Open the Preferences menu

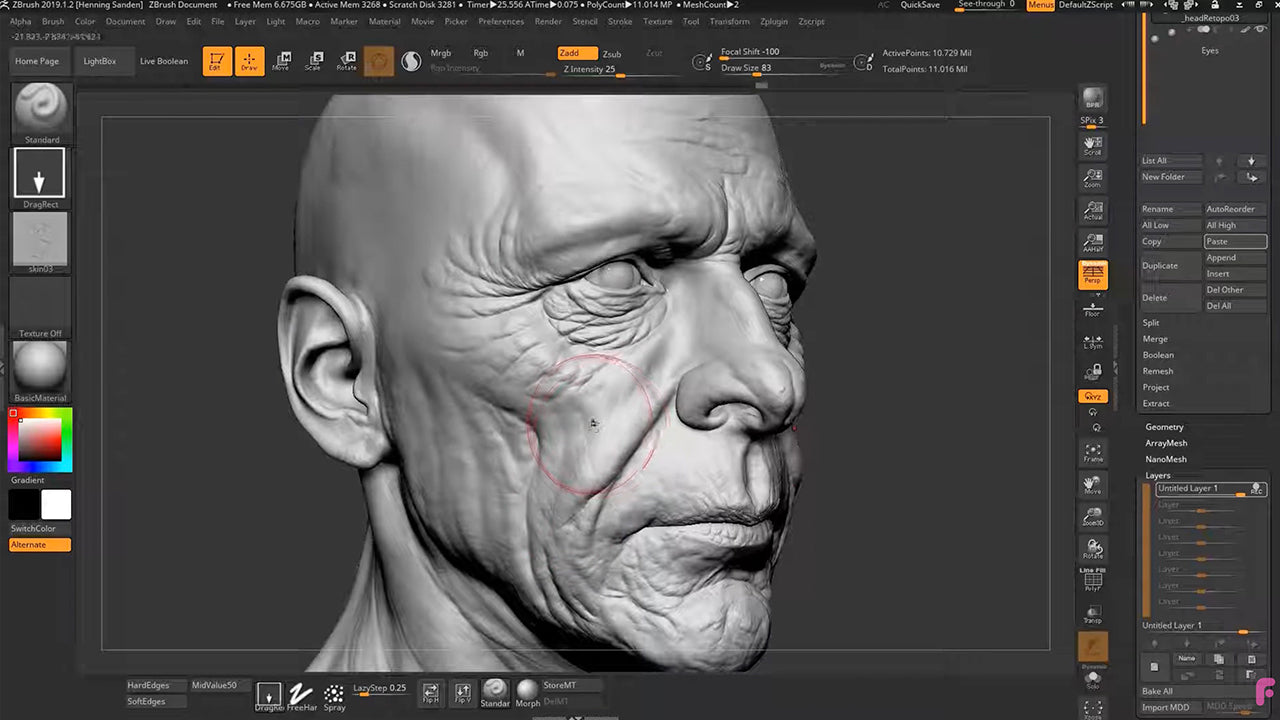[501, 21]
